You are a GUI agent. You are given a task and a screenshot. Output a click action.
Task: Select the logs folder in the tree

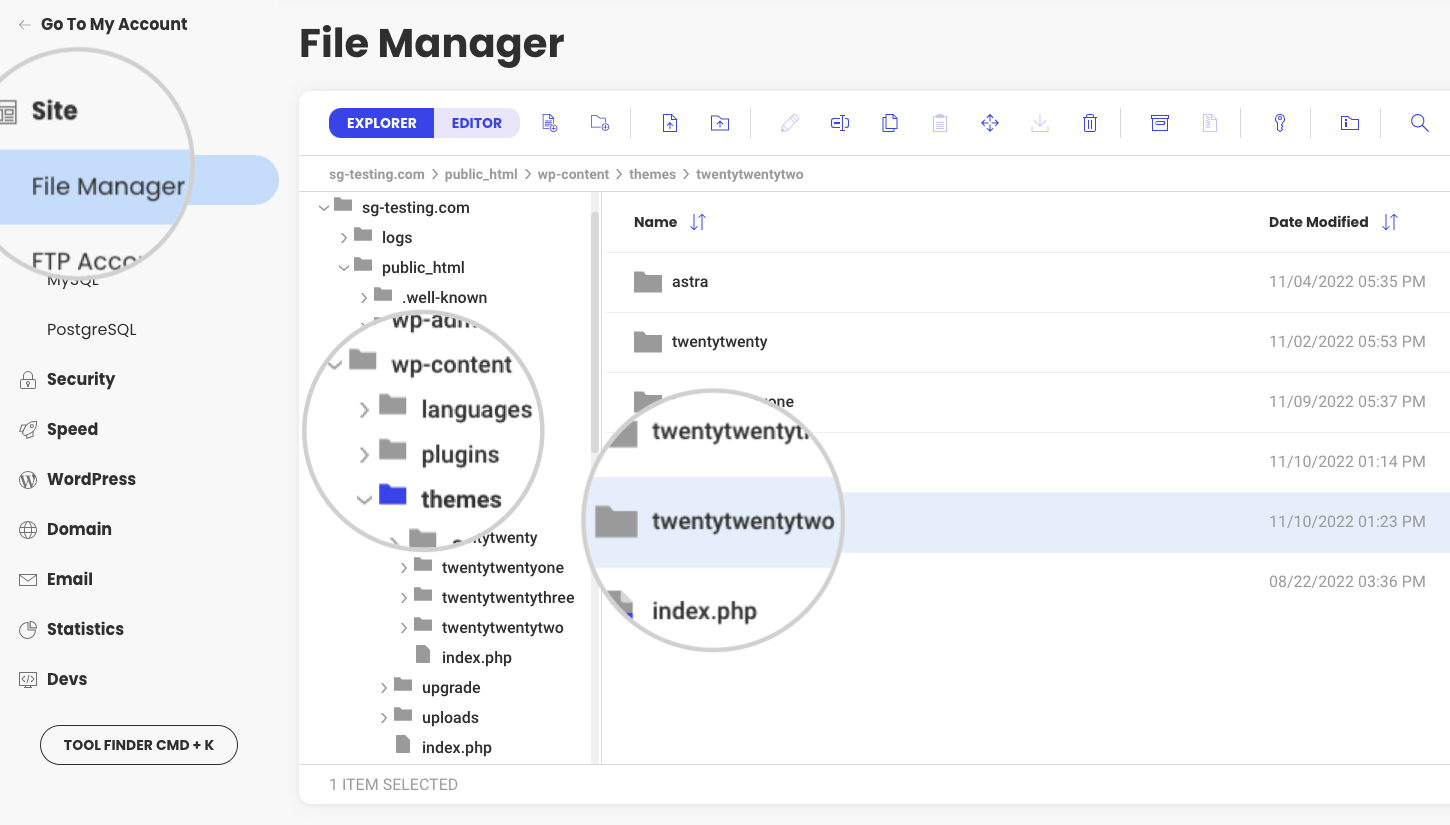[397, 238]
